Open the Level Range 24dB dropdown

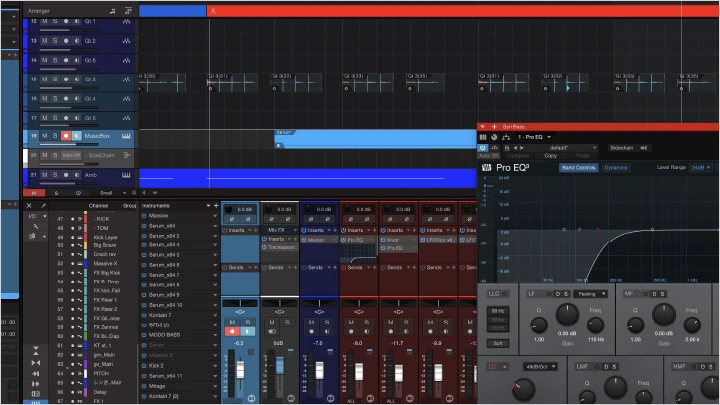coord(701,168)
